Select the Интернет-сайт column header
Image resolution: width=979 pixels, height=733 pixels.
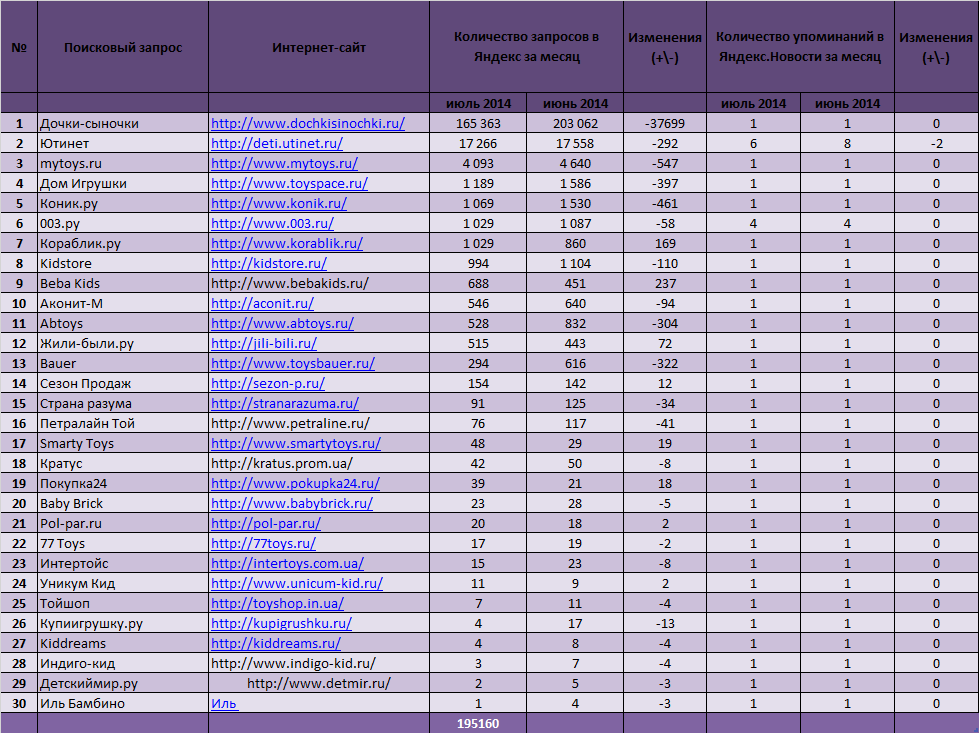319,48
